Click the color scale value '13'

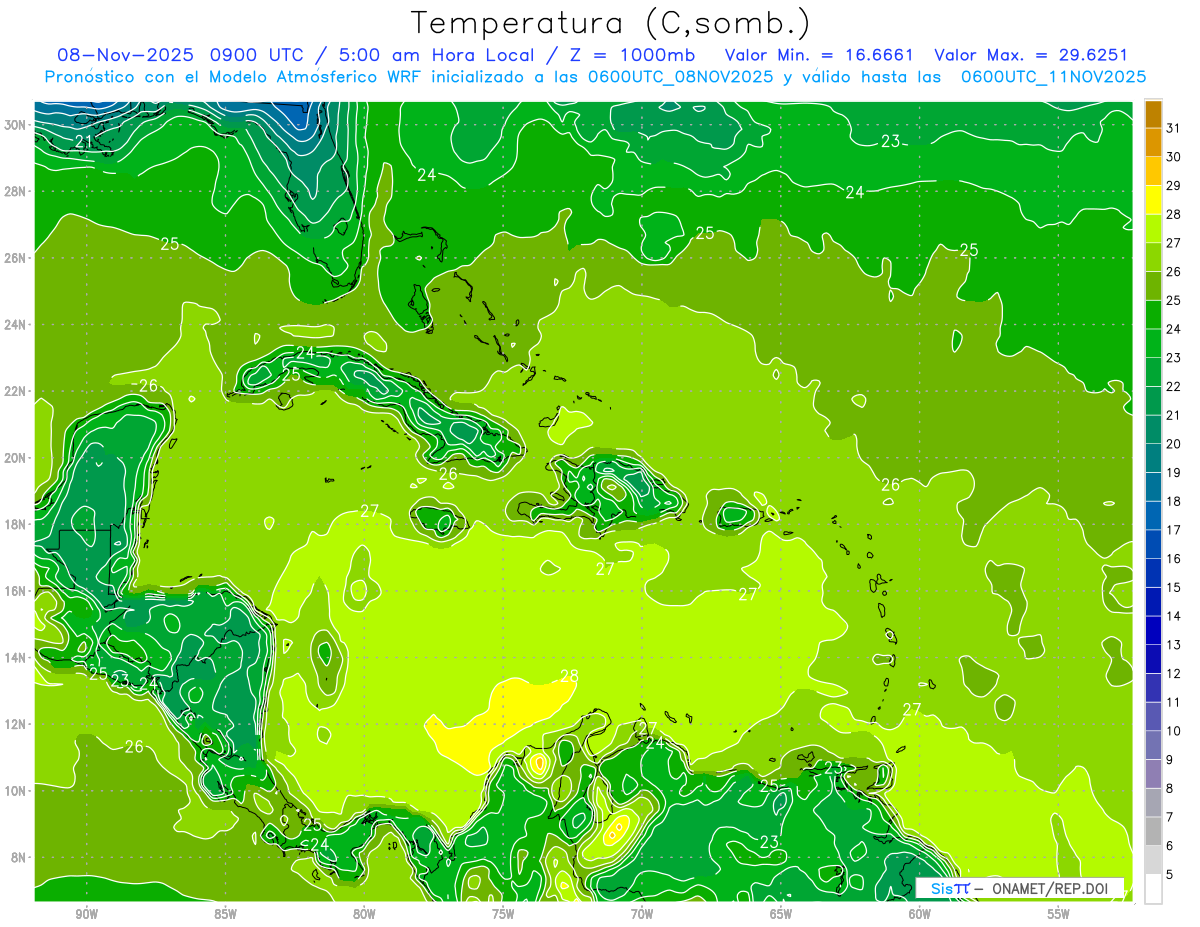pyautogui.click(x=1174, y=645)
